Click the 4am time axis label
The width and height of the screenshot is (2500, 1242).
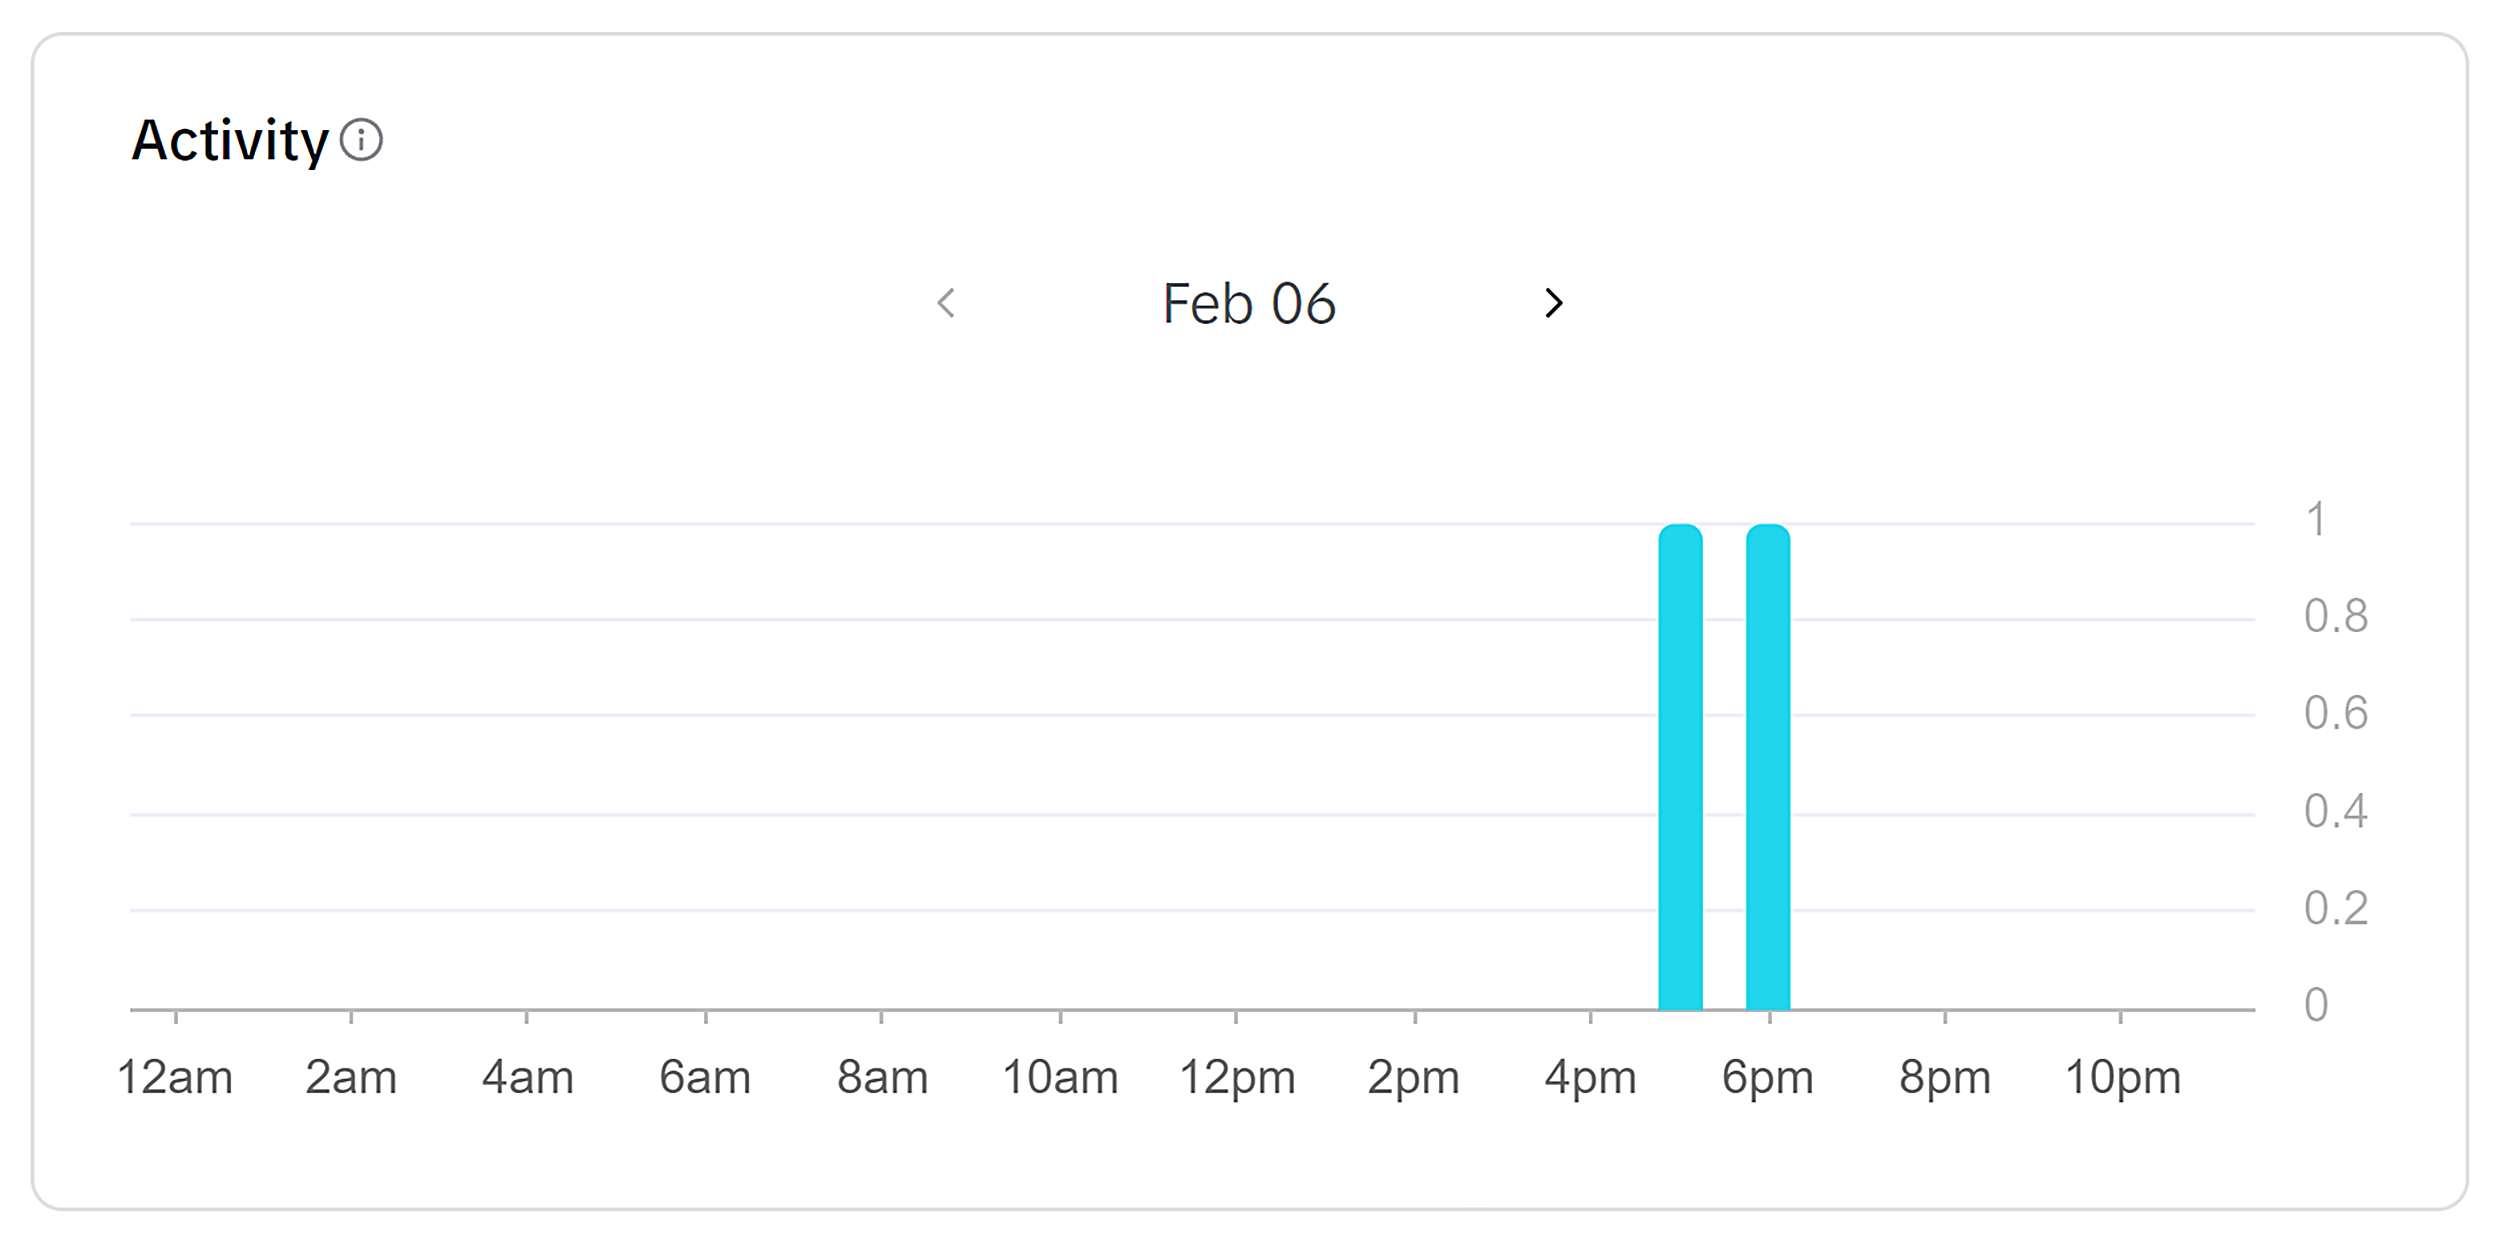point(528,1078)
